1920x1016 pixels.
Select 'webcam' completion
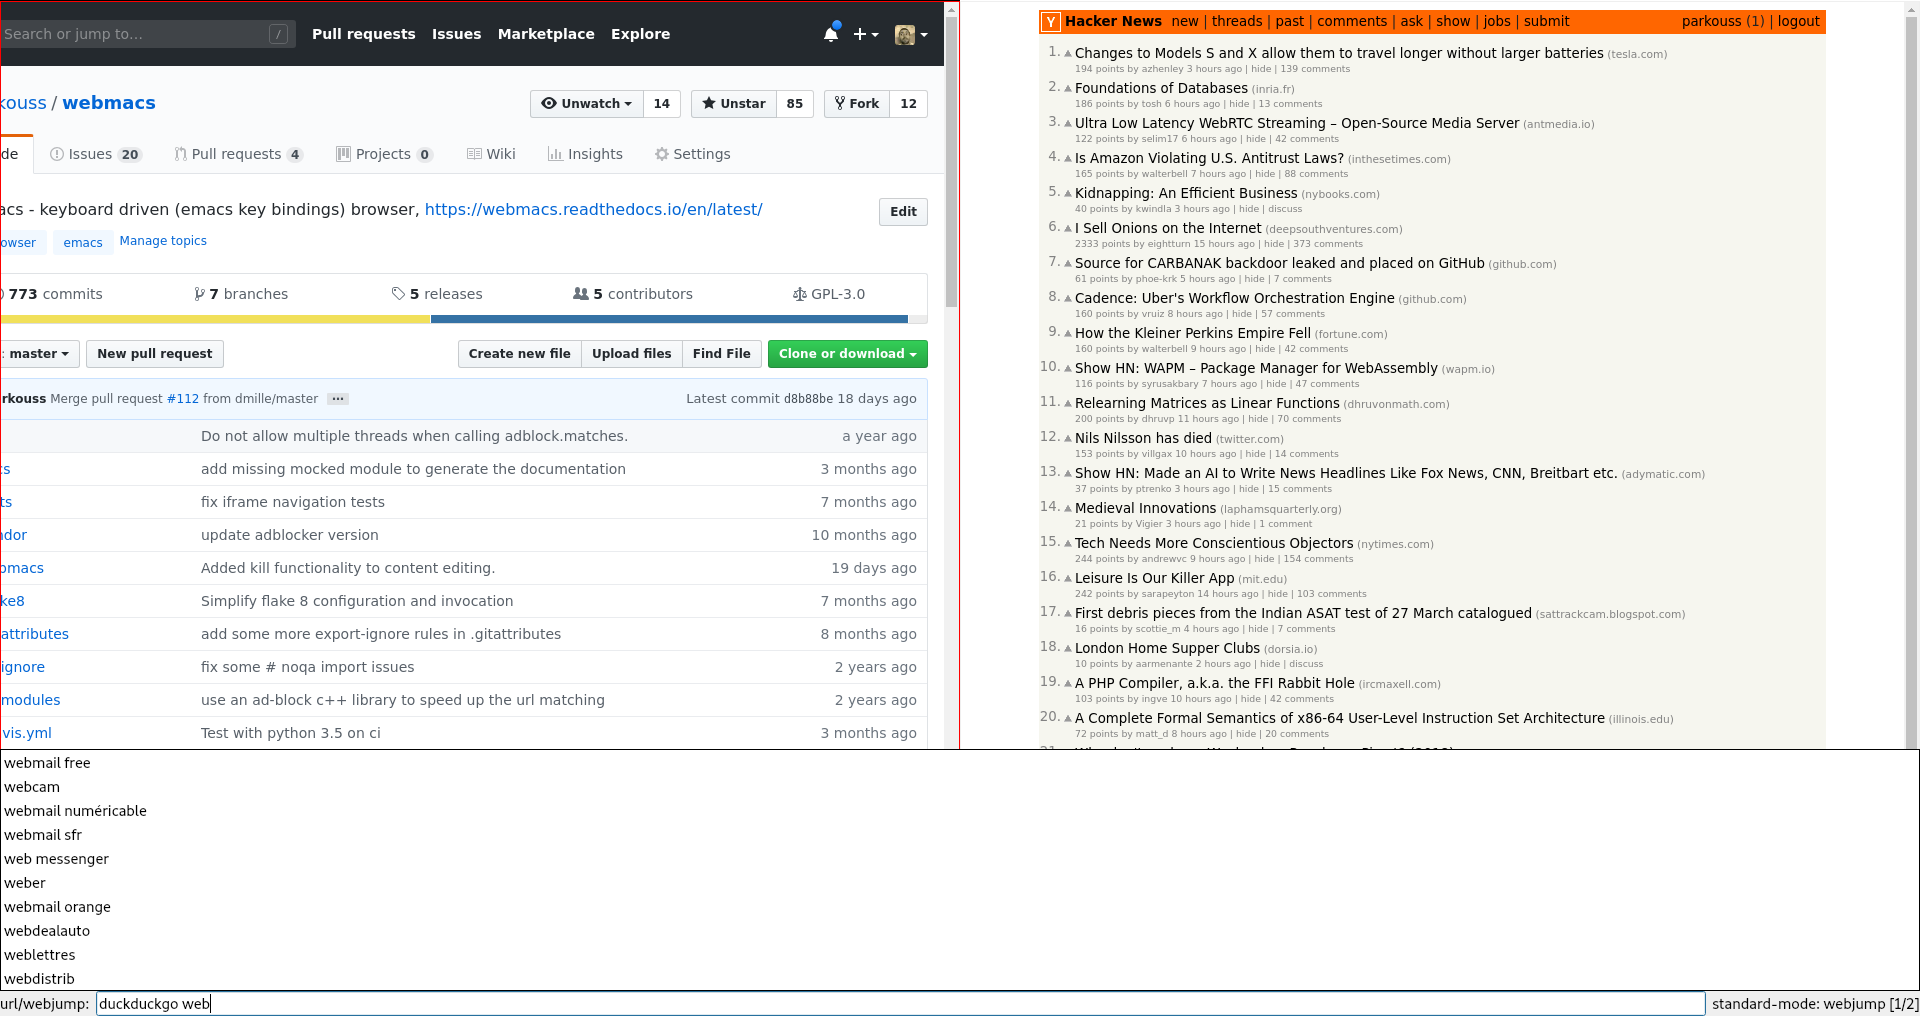[x=960, y=787]
